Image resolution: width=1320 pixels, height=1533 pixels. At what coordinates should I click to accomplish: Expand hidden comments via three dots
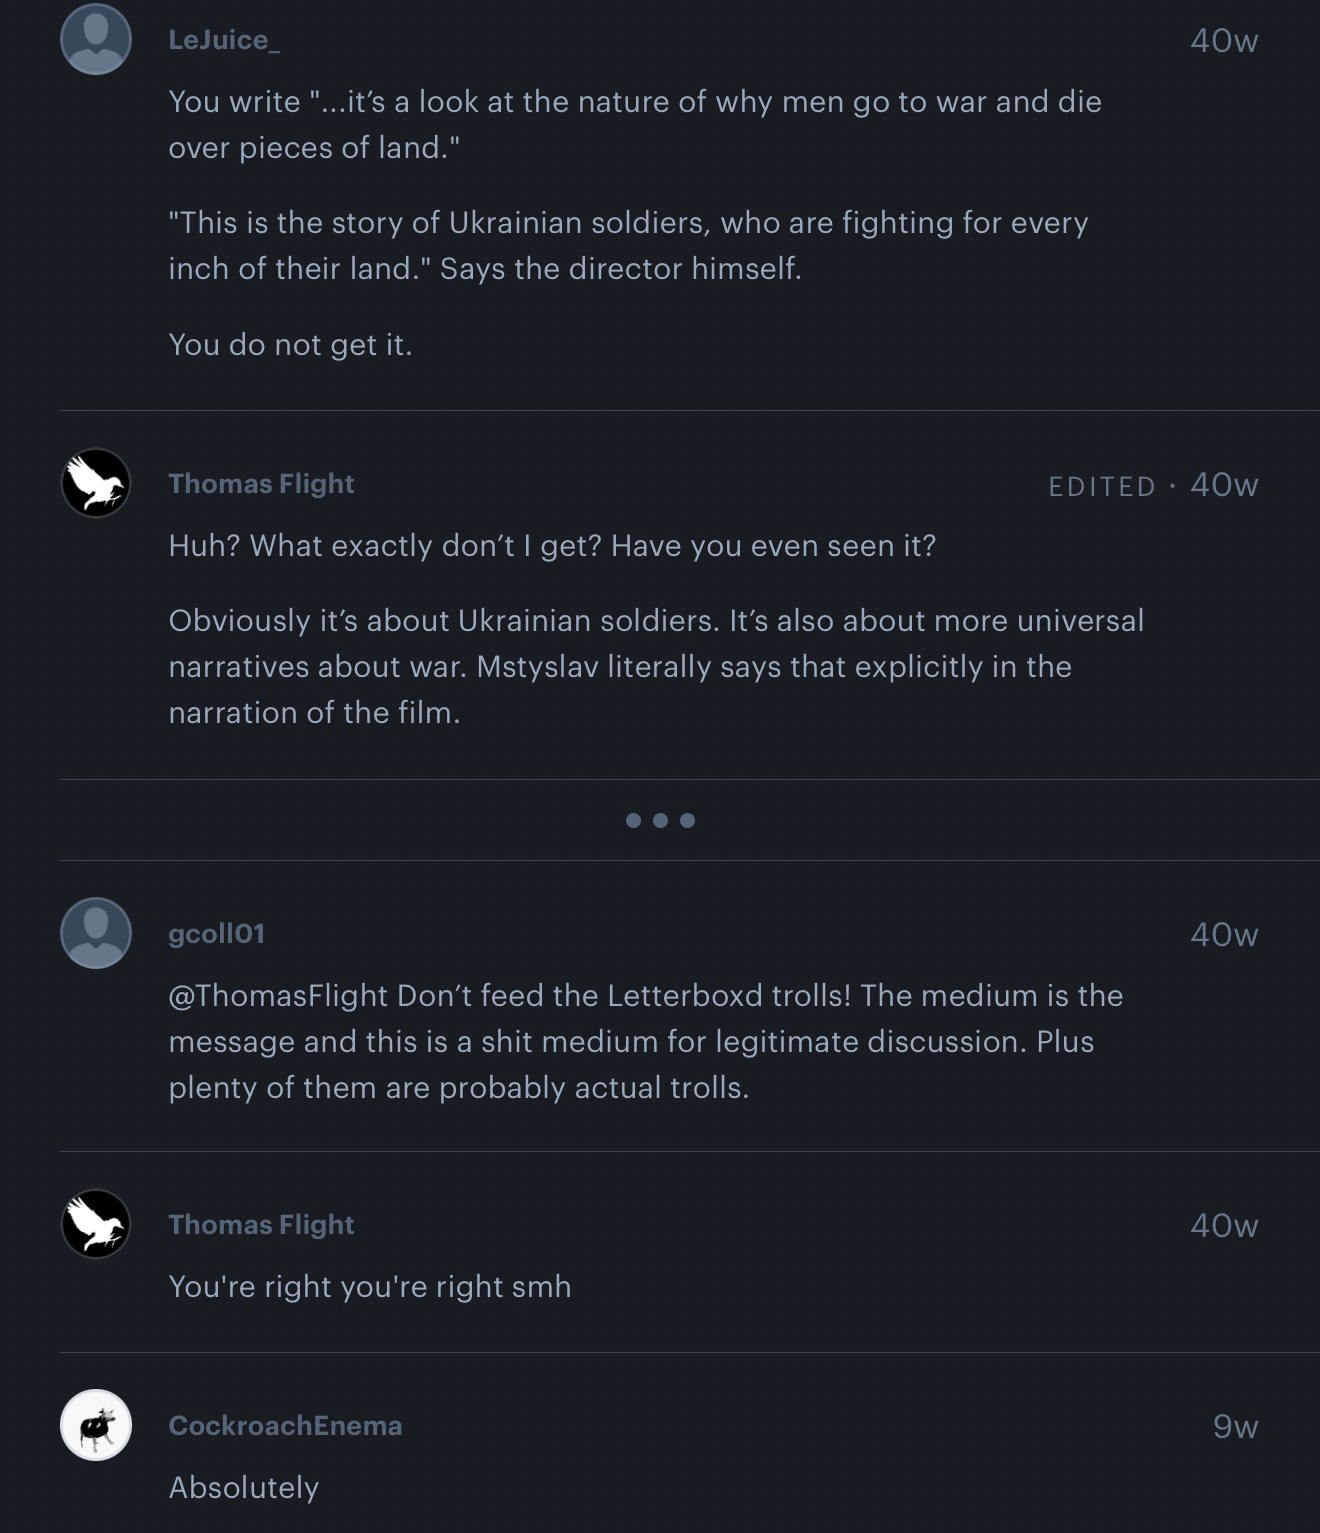pos(660,820)
